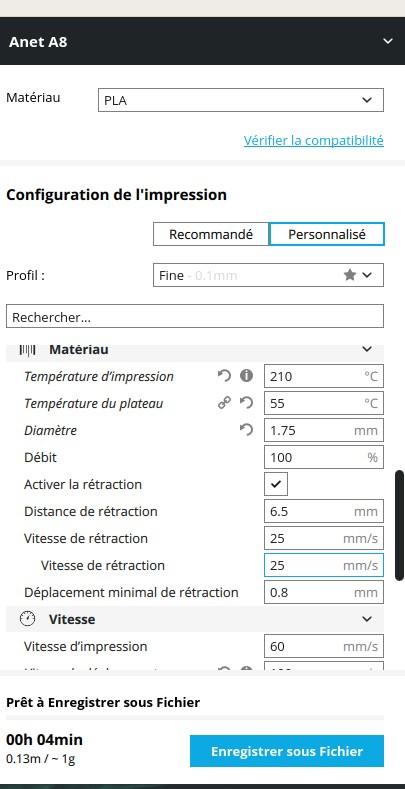Click the Matériau section barcode icon
This screenshot has height=789, width=405.
click(27, 349)
